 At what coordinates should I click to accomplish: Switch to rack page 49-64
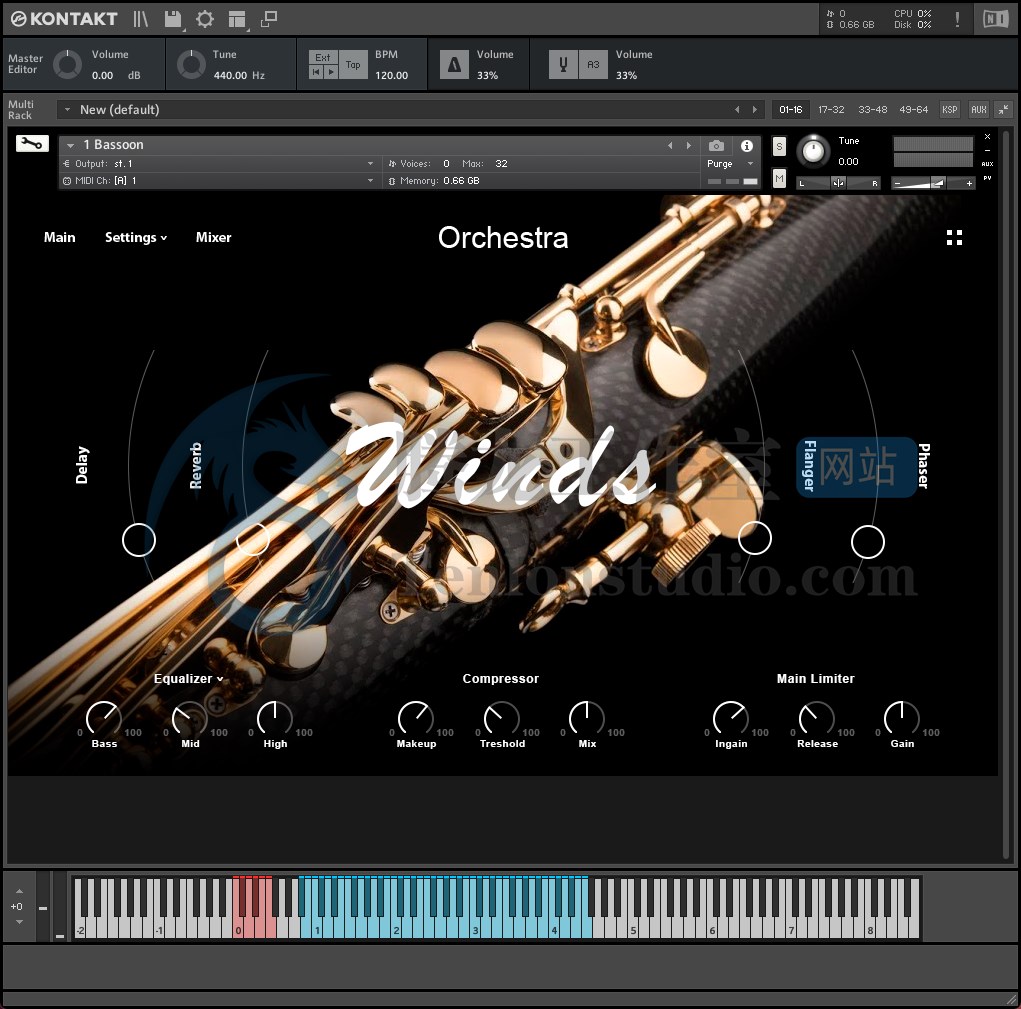913,109
